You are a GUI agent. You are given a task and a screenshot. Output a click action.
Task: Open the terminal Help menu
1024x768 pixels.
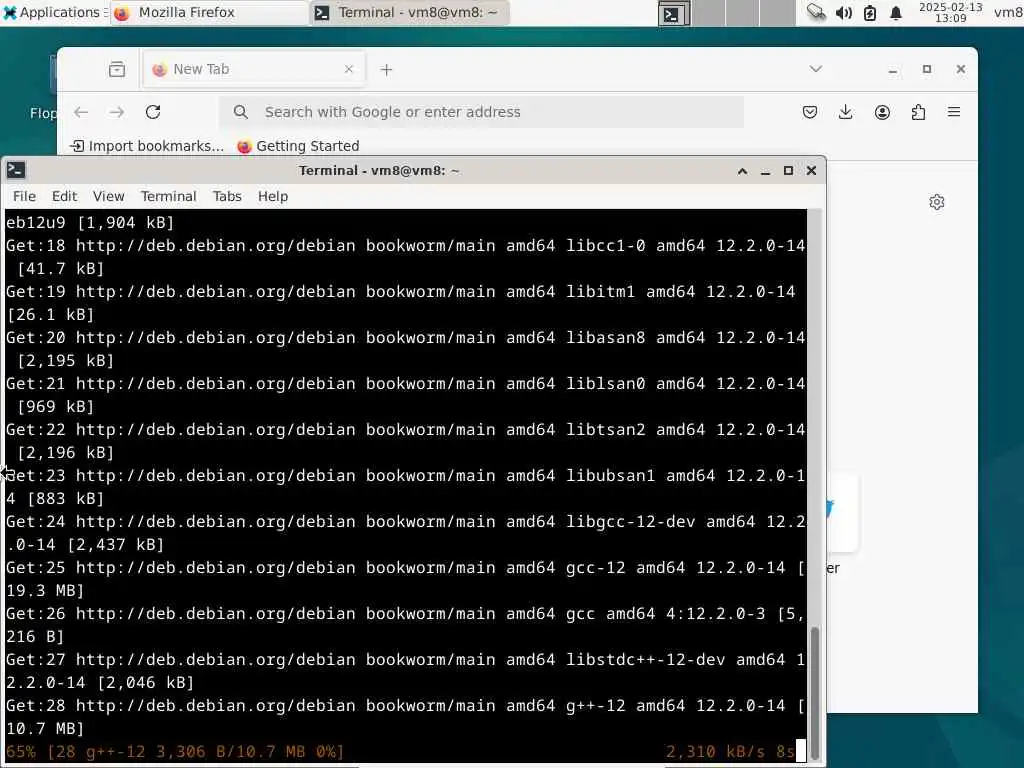272,197
